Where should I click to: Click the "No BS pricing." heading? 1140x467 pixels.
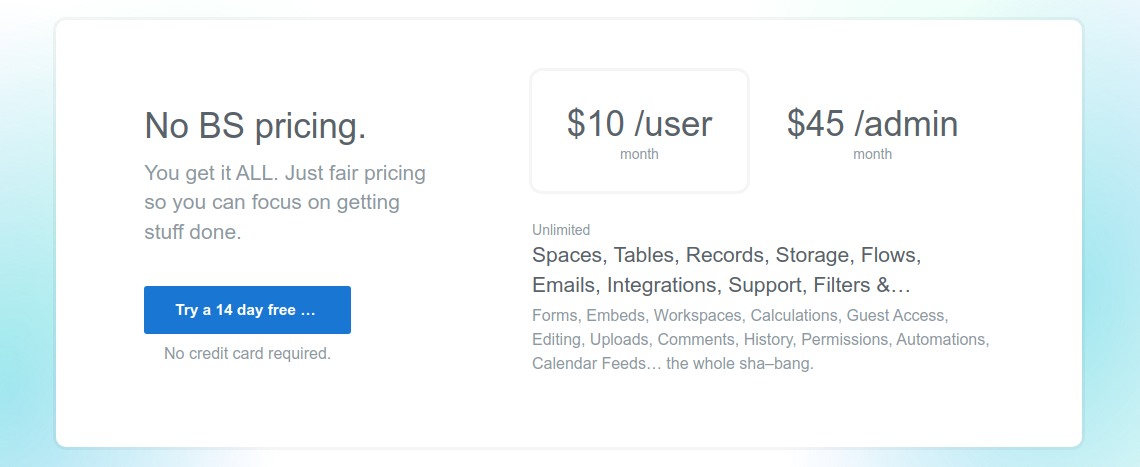click(x=255, y=125)
